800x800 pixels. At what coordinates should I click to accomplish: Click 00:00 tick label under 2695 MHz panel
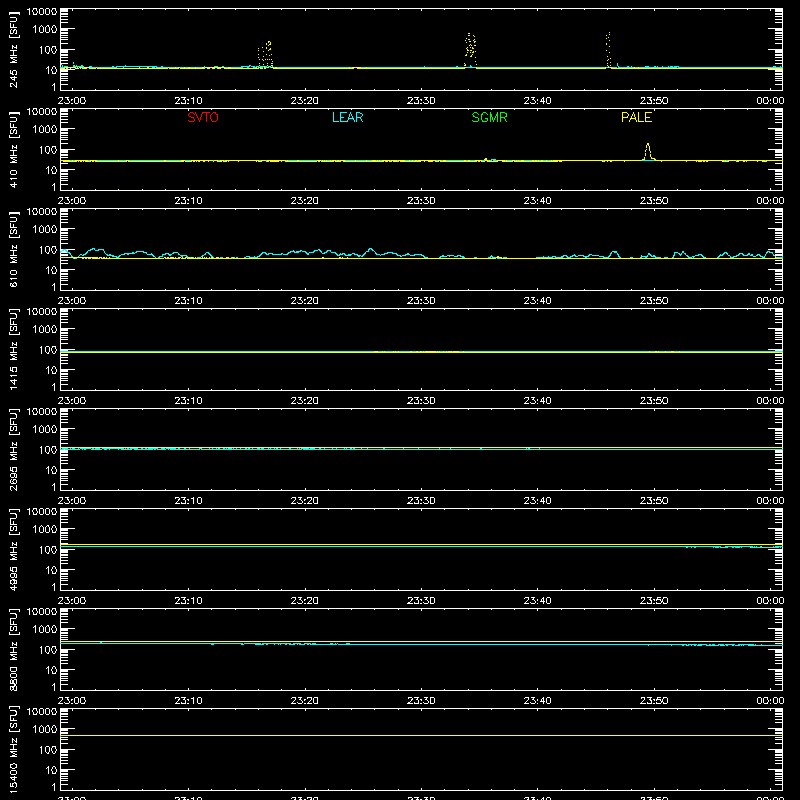coord(770,501)
